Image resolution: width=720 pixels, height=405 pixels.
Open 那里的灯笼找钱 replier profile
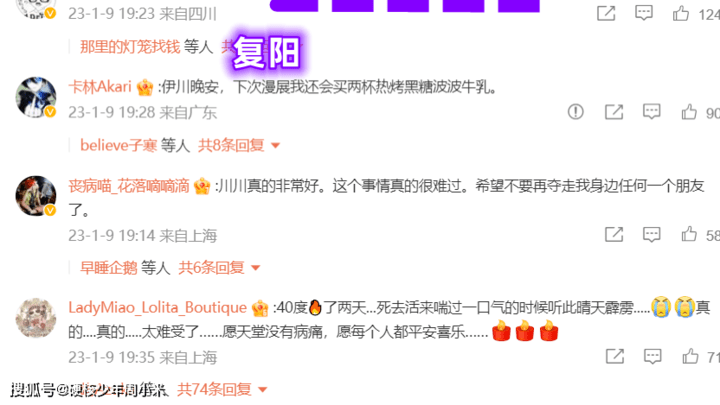tap(130, 46)
